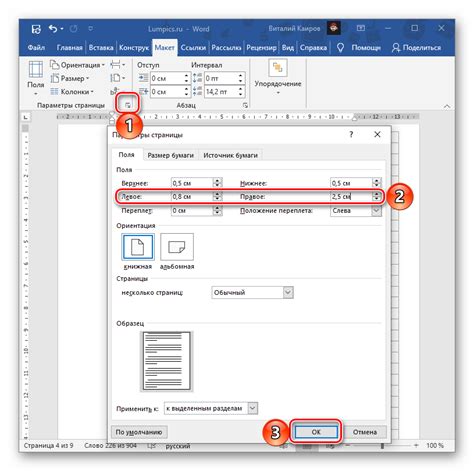This screenshot has width=474, height=471.
Task: Open the Источник бумаги tab
Action: point(230,155)
